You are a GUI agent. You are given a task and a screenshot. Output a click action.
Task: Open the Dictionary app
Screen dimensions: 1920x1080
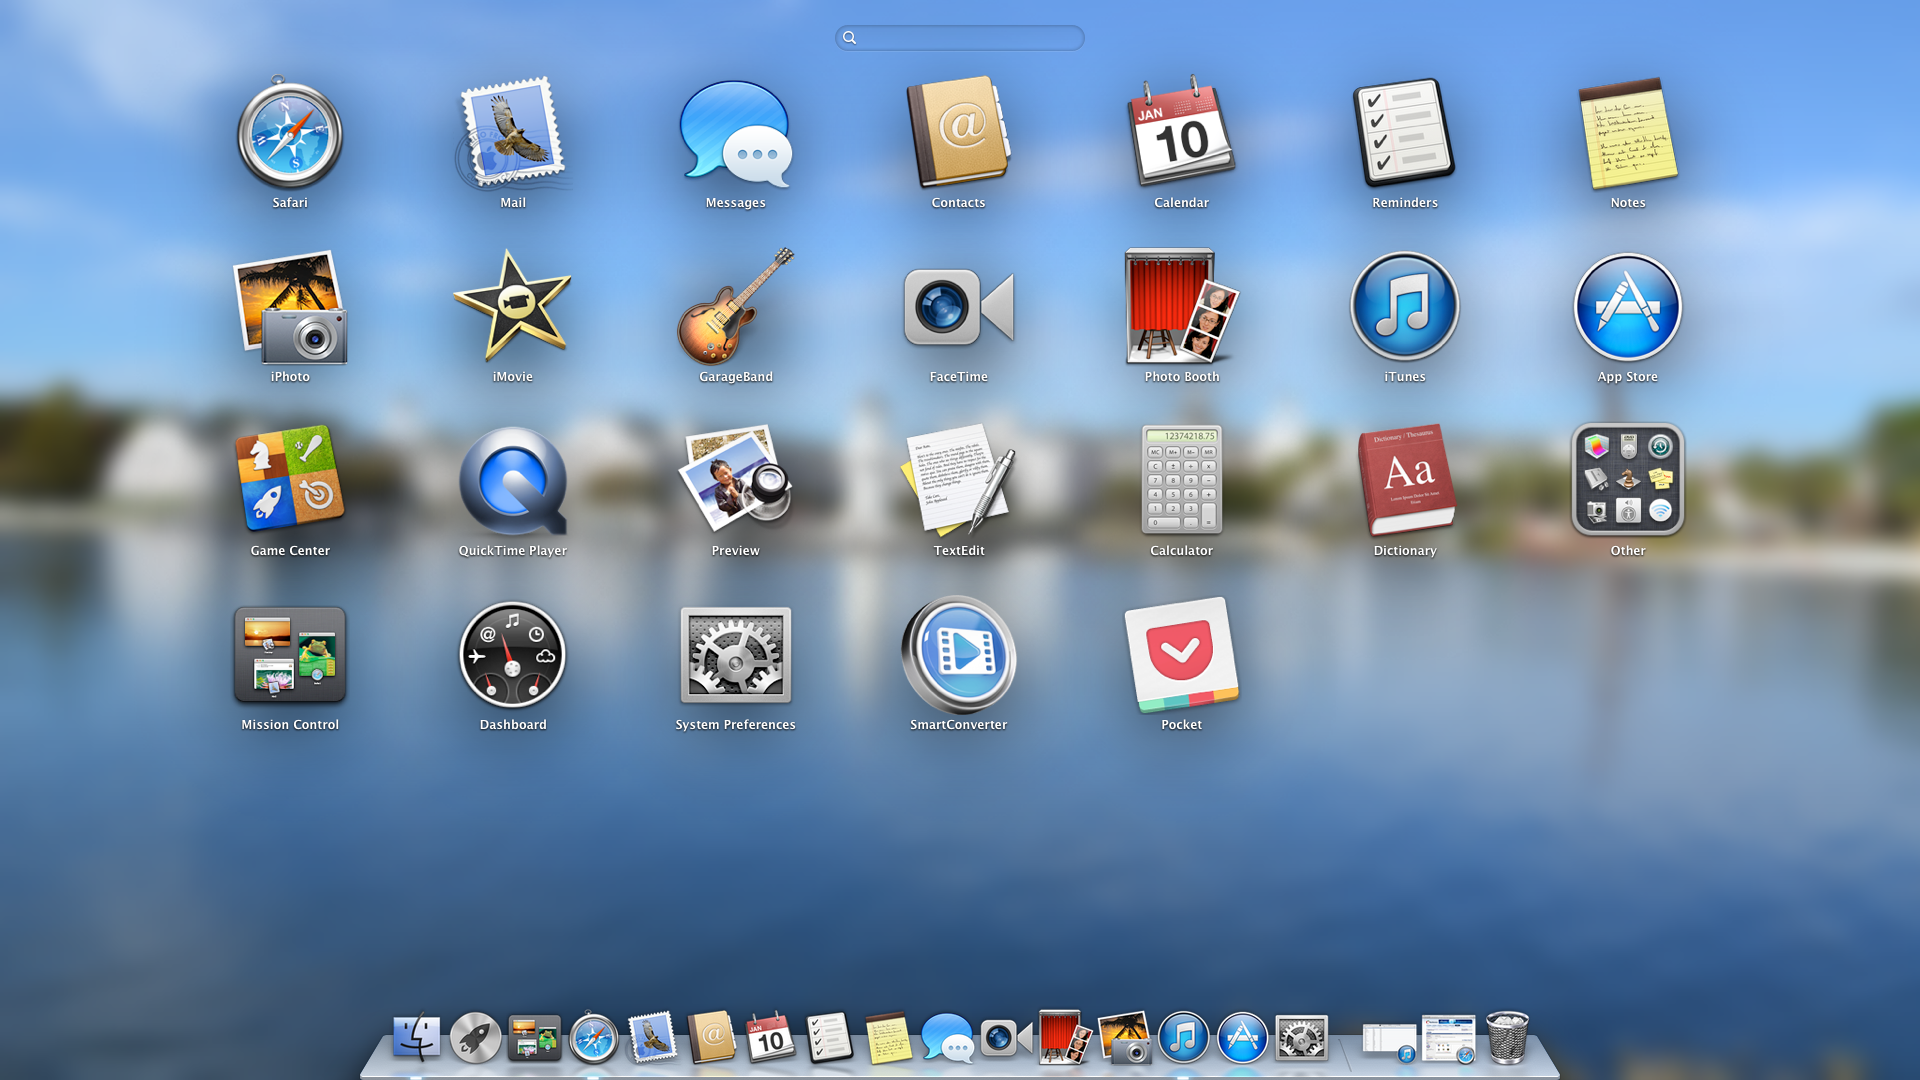click(1404, 480)
